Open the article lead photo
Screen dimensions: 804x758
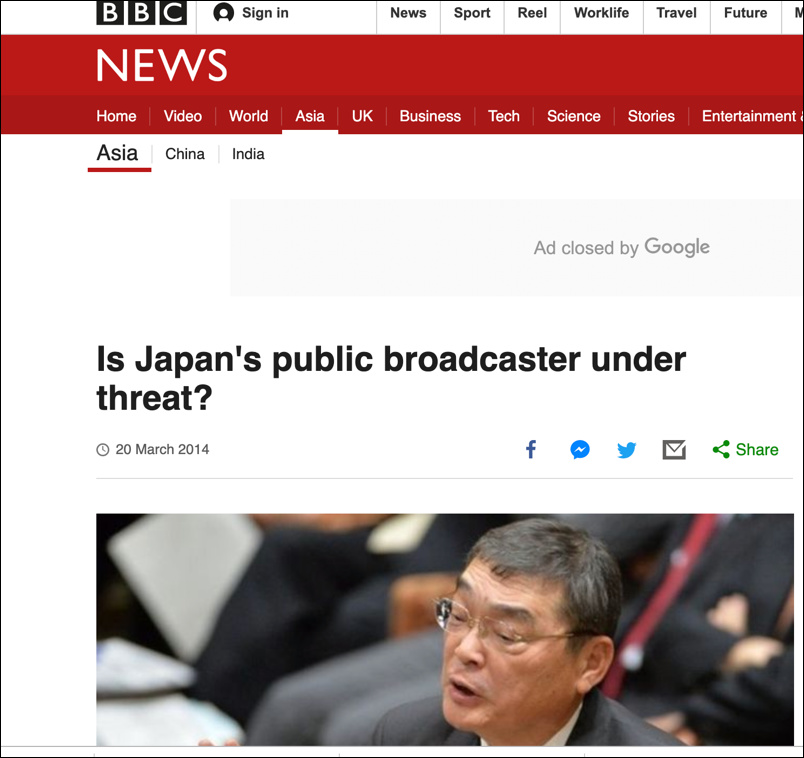(x=445, y=629)
